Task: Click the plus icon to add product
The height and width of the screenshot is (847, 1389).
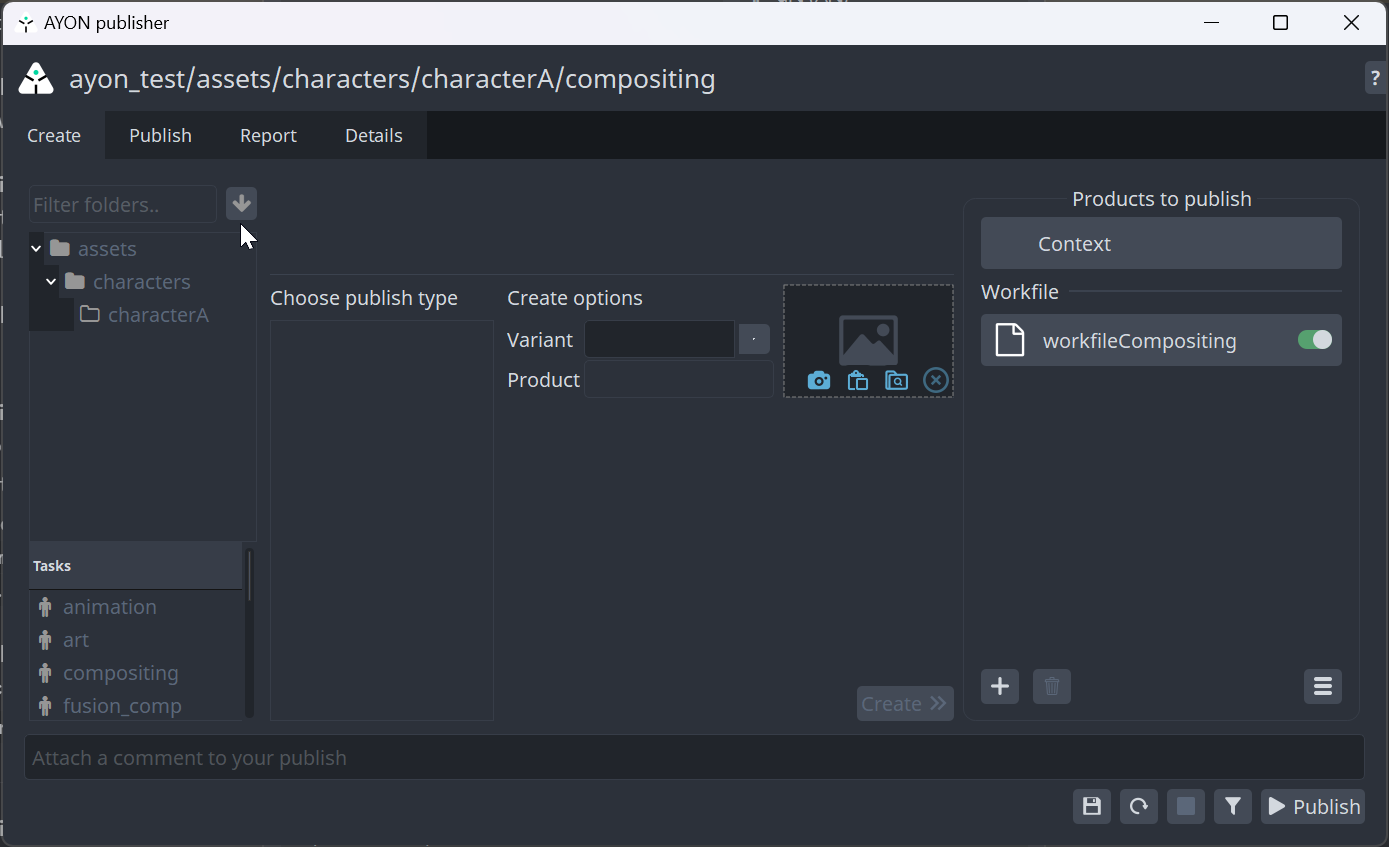Action: click(x=999, y=686)
